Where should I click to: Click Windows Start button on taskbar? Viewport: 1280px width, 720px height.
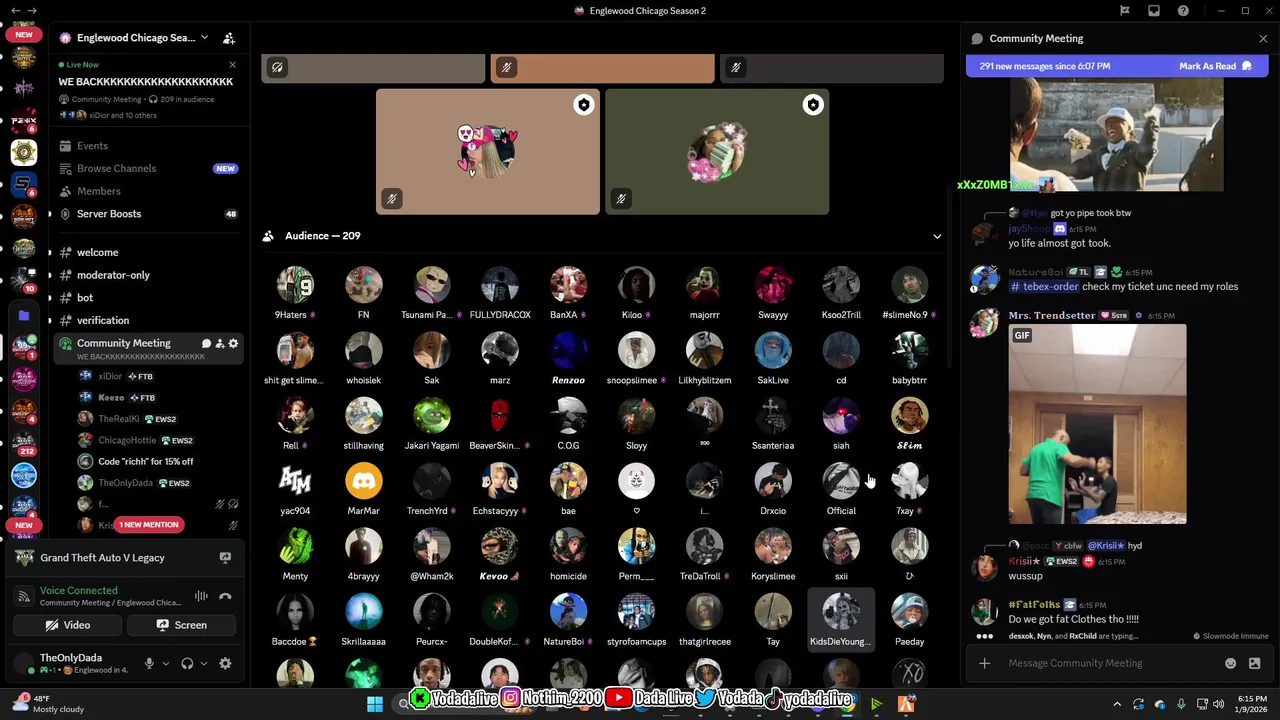pyautogui.click(x=375, y=704)
